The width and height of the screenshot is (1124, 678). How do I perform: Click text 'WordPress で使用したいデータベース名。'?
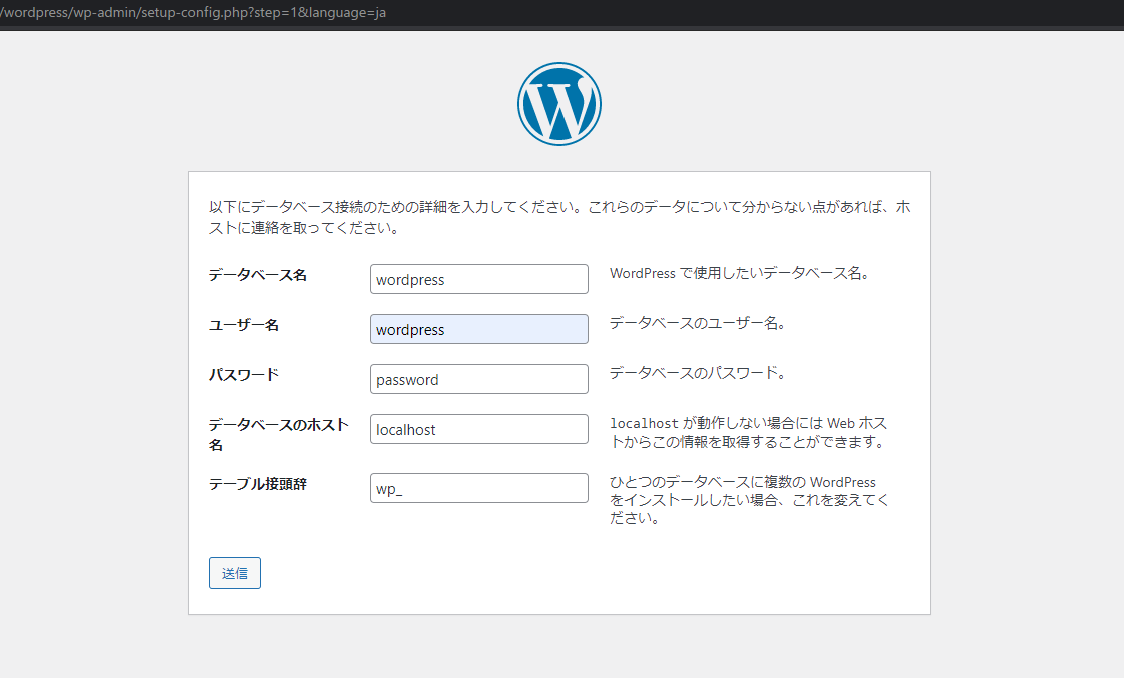[739, 273]
